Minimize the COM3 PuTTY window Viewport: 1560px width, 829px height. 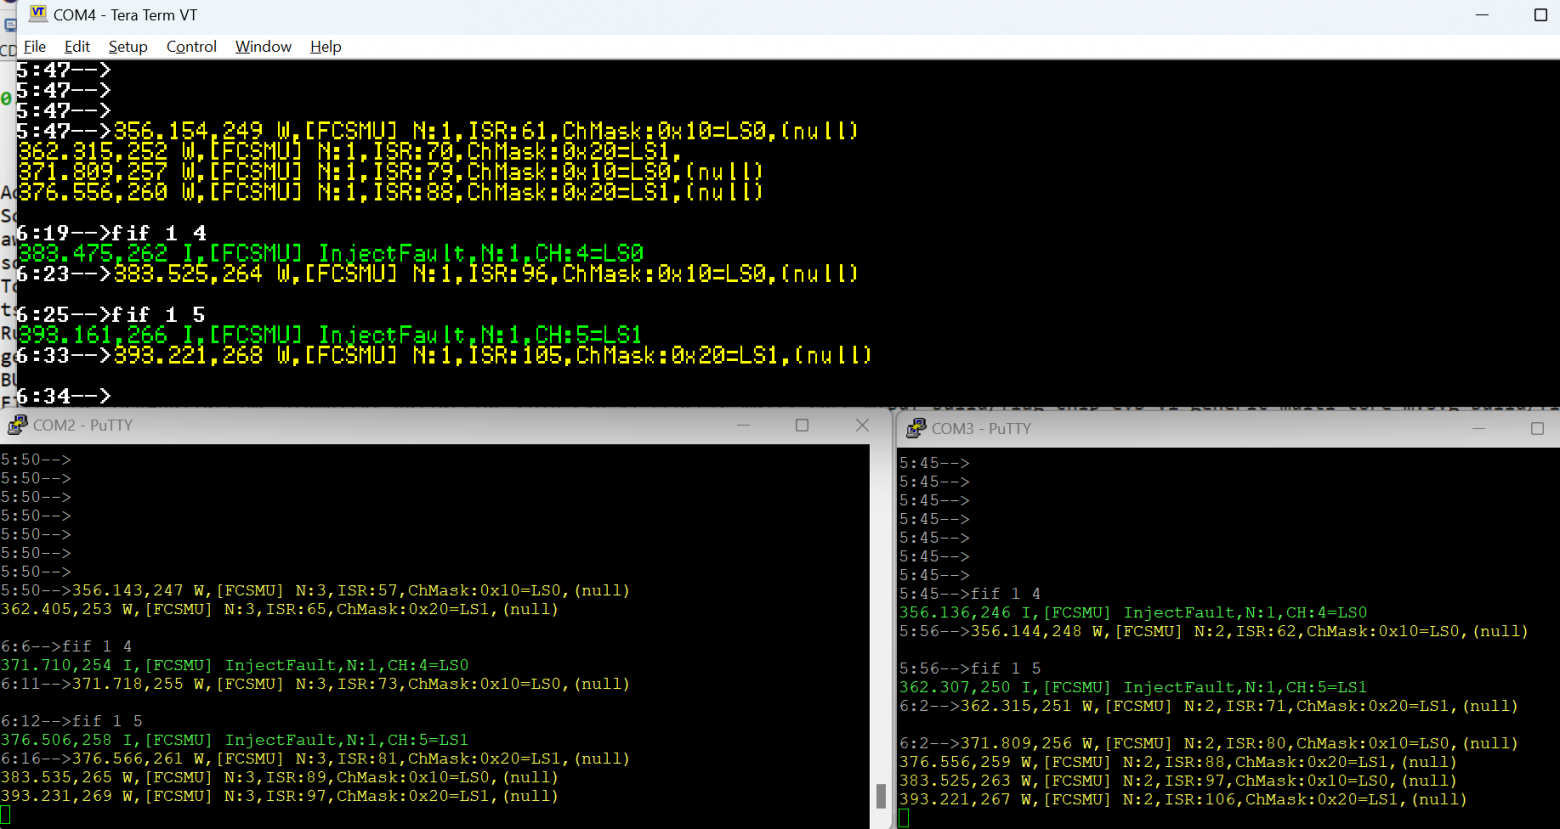tap(1478, 428)
